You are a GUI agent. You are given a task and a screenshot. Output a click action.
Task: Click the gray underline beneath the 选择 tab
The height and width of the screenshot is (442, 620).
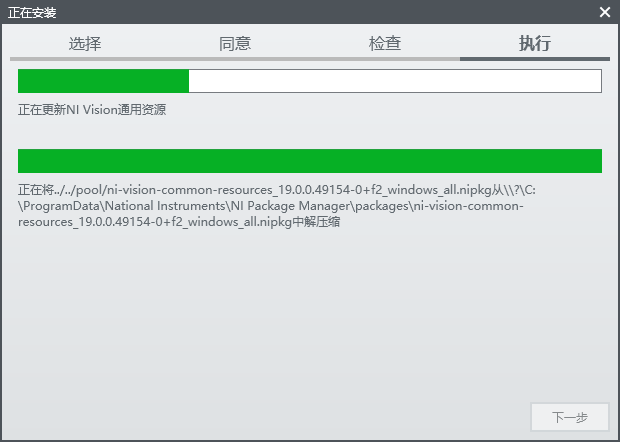click(x=85, y=58)
